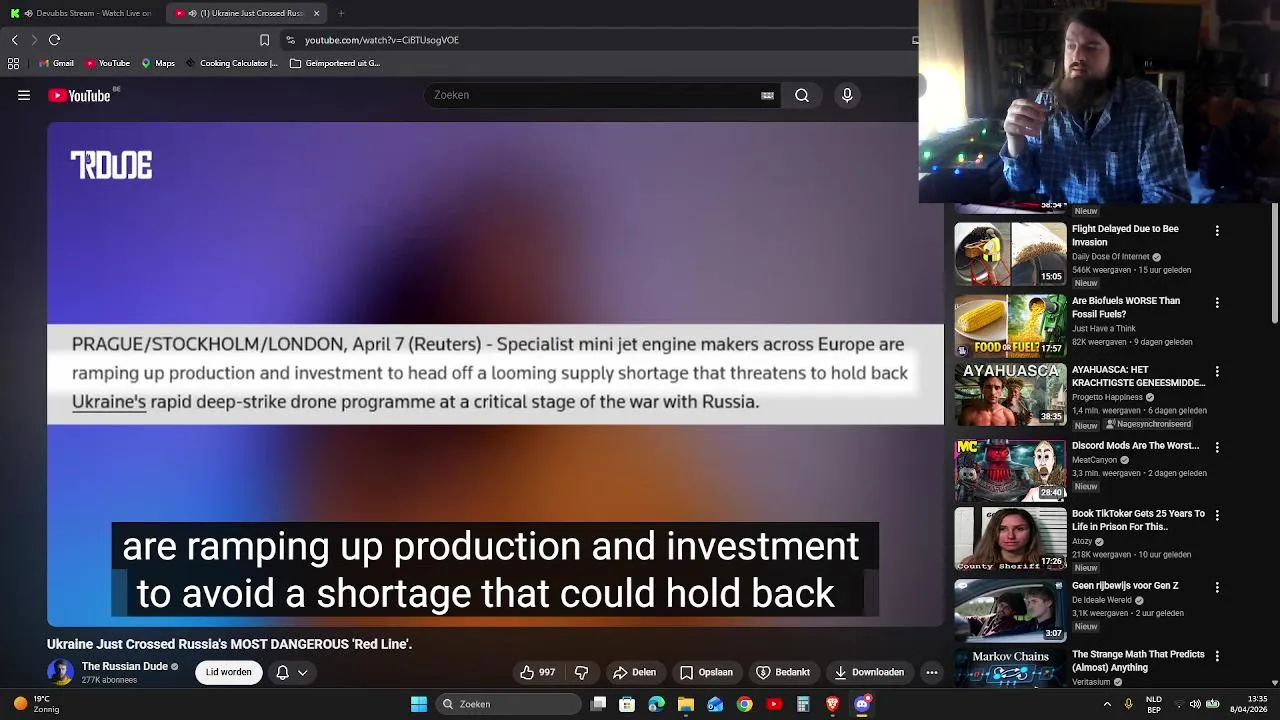The image size is (1280, 720).
Task: Bookmark this page with the bookmark icon
Action: [x=264, y=40]
